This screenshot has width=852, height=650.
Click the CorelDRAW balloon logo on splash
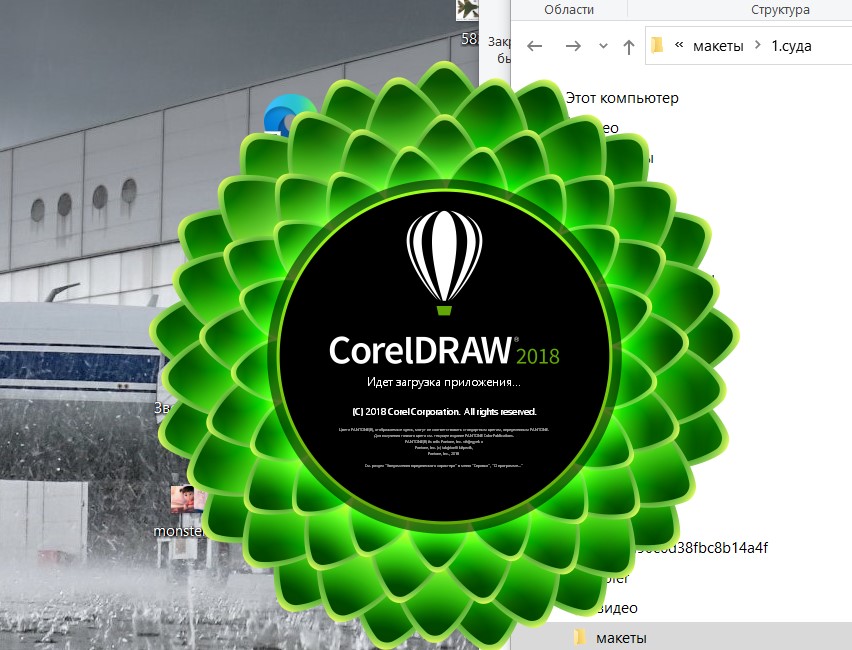444,256
